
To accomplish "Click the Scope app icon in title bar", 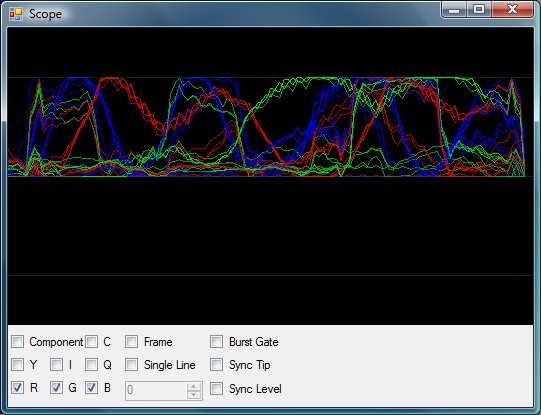I will click(16, 14).
